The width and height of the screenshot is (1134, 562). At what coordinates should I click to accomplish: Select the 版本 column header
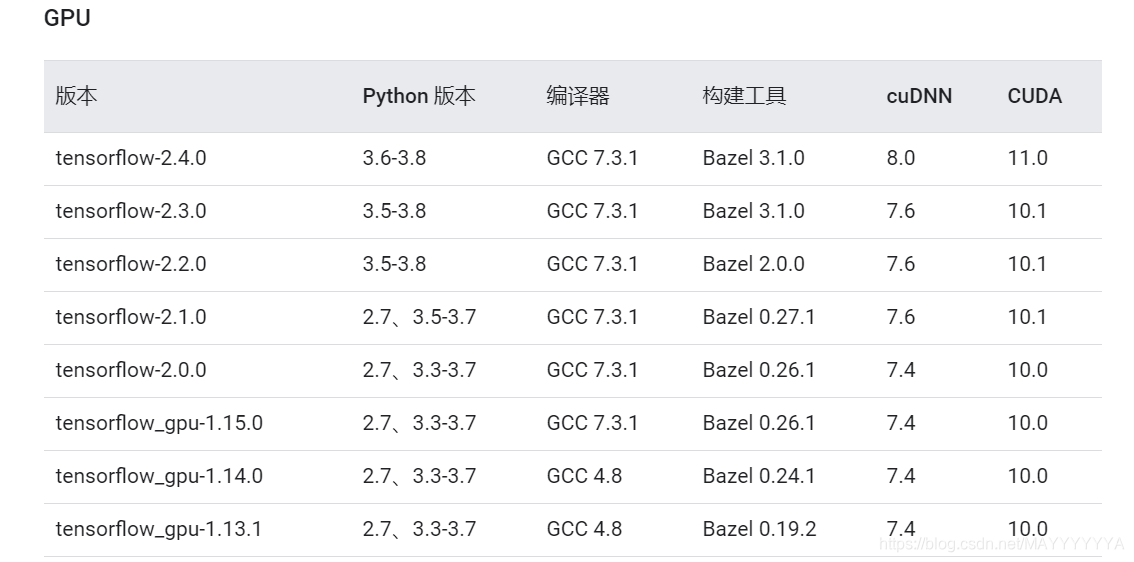(76, 96)
